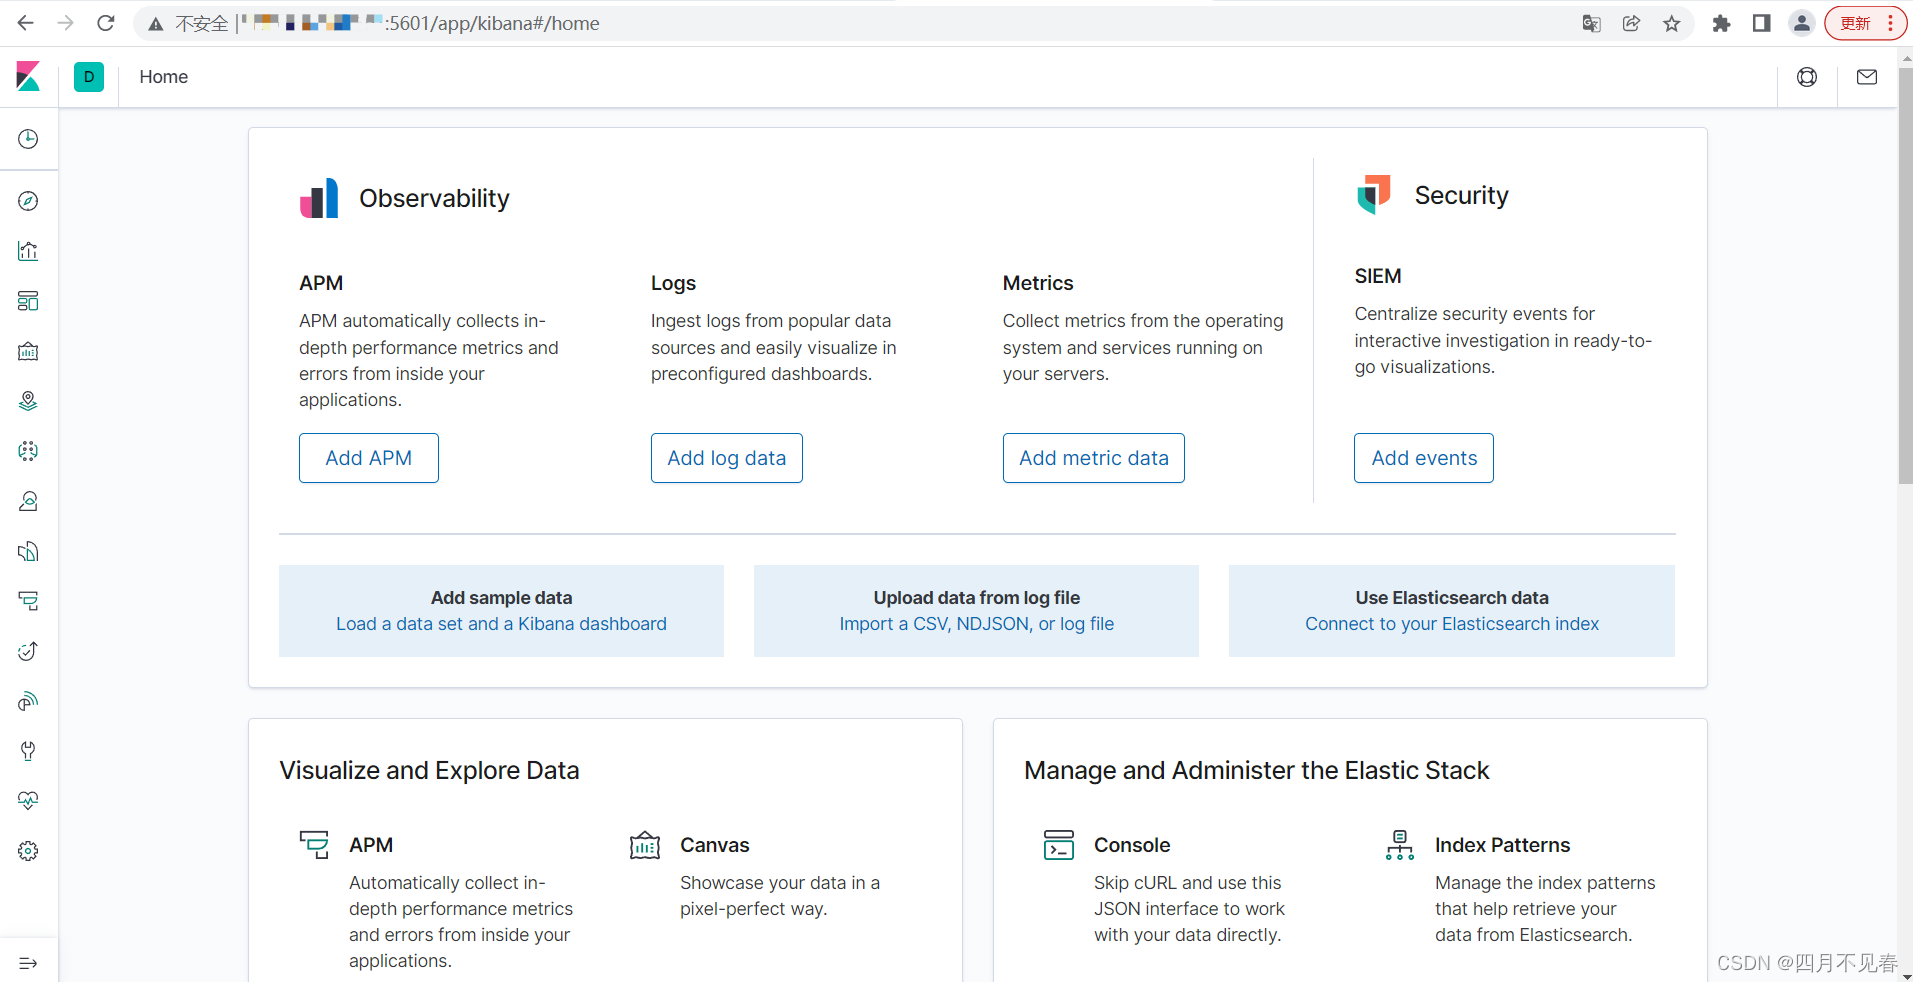Select the Home breadcrumb
Viewport: 1913px width, 982px height.
pos(164,77)
